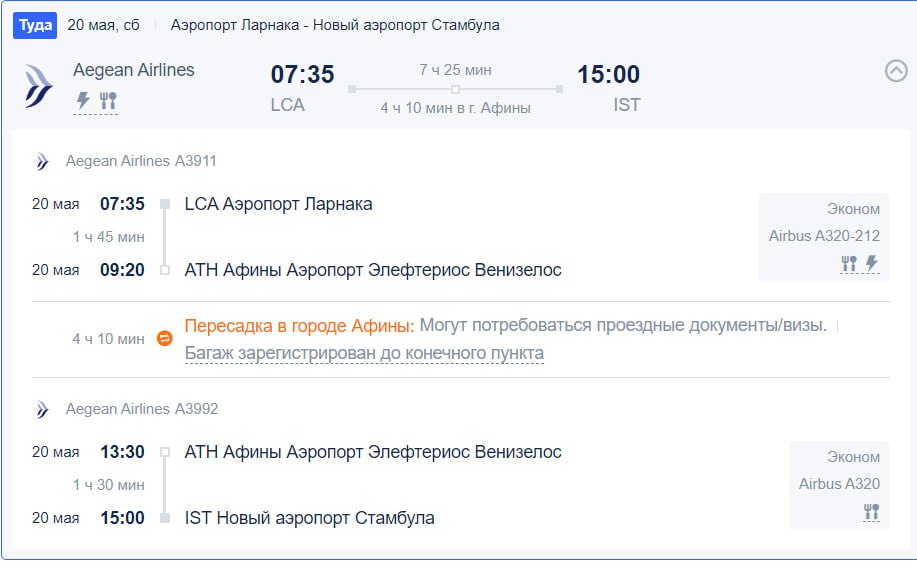Screen dimensions: 917x562
Task: Click the small airline logo beside A3992
Action: tap(42, 409)
